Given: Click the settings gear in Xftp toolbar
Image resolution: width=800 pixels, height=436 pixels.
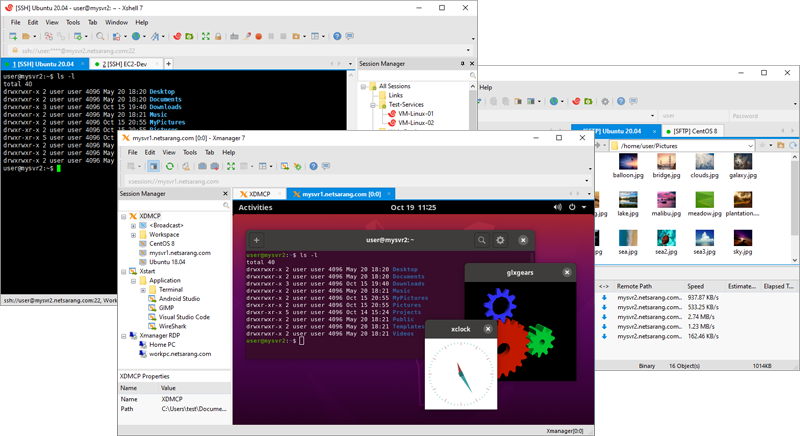Looking at the screenshot, I should pyautogui.click(x=605, y=101).
